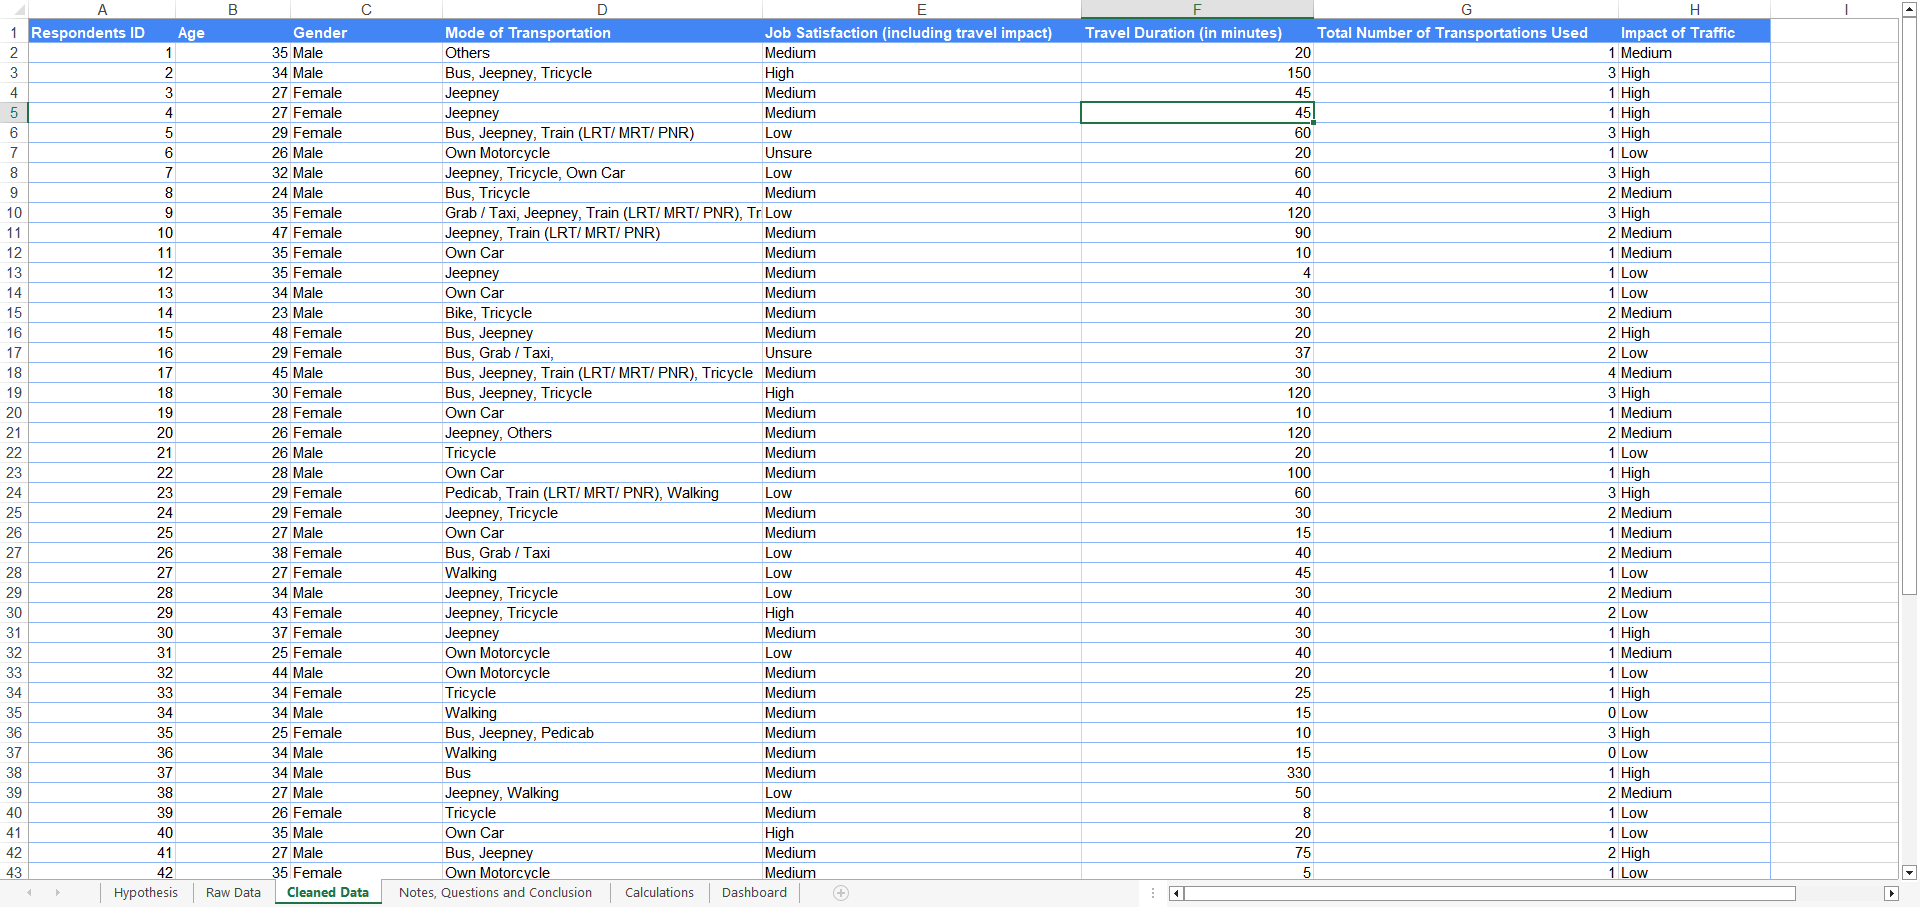1920x907 pixels.
Task: Select column G via its header
Action: pyautogui.click(x=1466, y=10)
